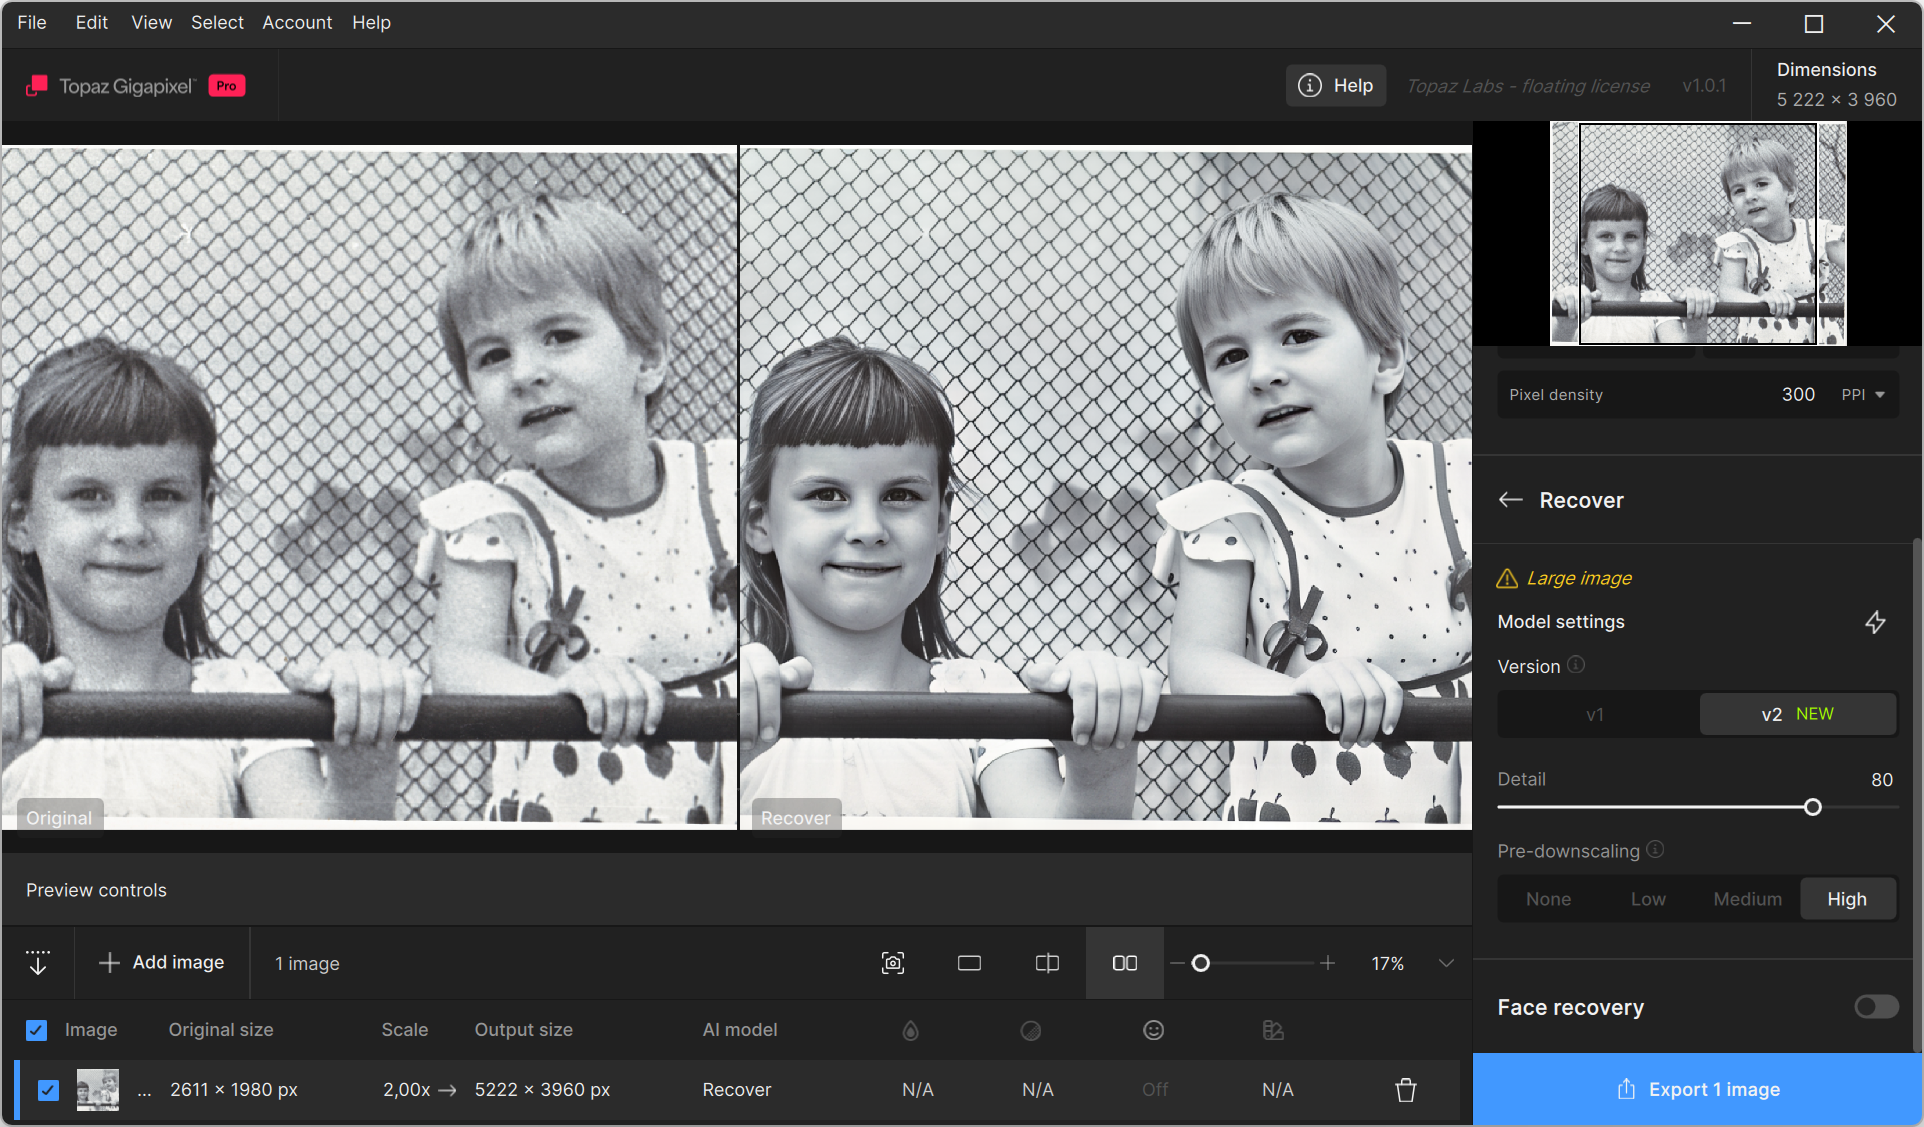Click Export 1 image button
The image size is (1924, 1127).
1698,1089
